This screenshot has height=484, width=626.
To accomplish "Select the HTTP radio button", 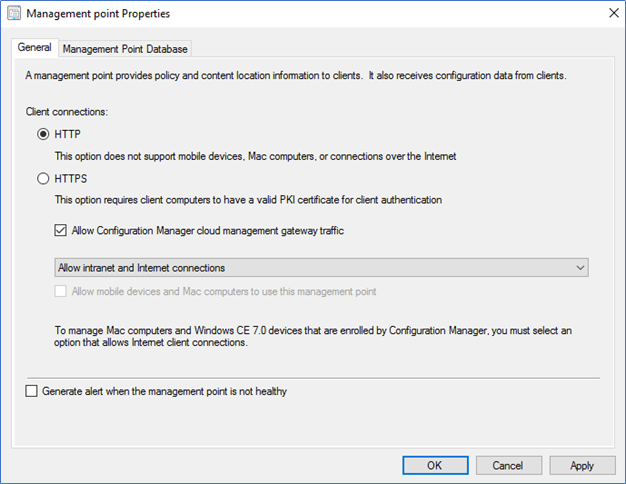I will [x=43, y=134].
